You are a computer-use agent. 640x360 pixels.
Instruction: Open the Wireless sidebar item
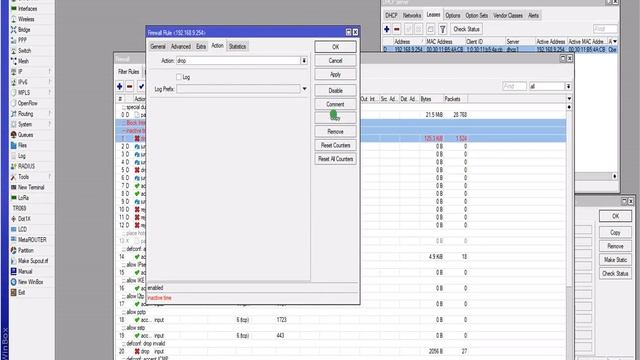[26, 19]
